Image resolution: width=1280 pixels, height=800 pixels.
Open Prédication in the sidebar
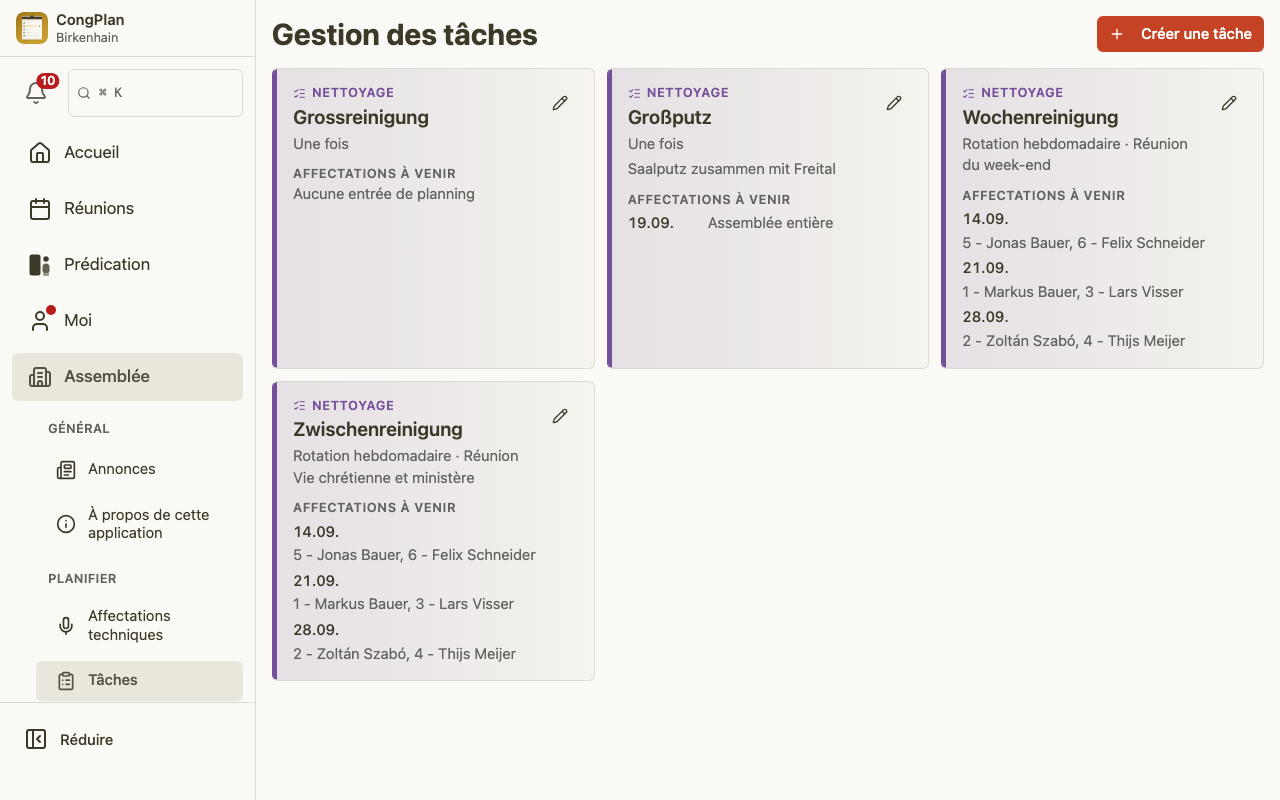point(128,264)
